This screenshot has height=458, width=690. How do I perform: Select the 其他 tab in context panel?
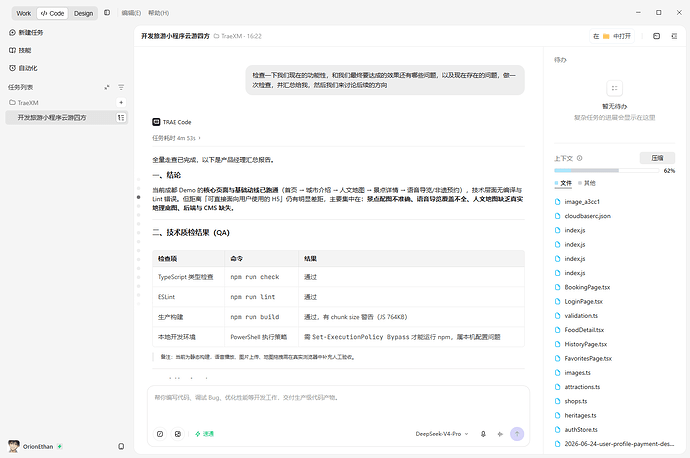pyautogui.click(x=587, y=183)
